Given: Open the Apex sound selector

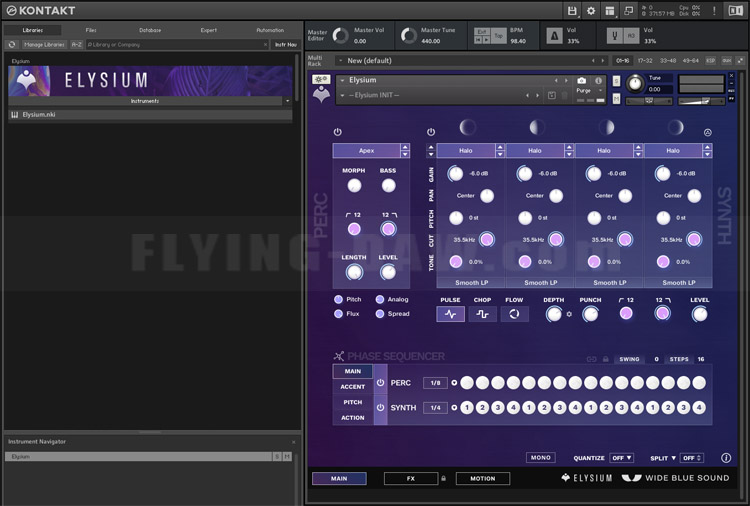Looking at the screenshot, I should [366, 151].
